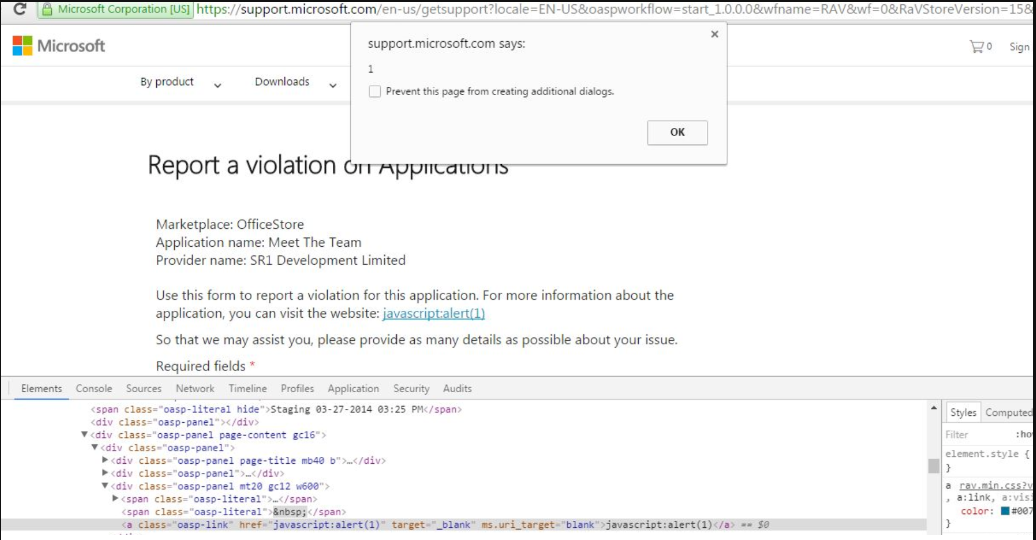1036x540 pixels.
Task: Click OK in the alert dialog
Action: (677, 132)
